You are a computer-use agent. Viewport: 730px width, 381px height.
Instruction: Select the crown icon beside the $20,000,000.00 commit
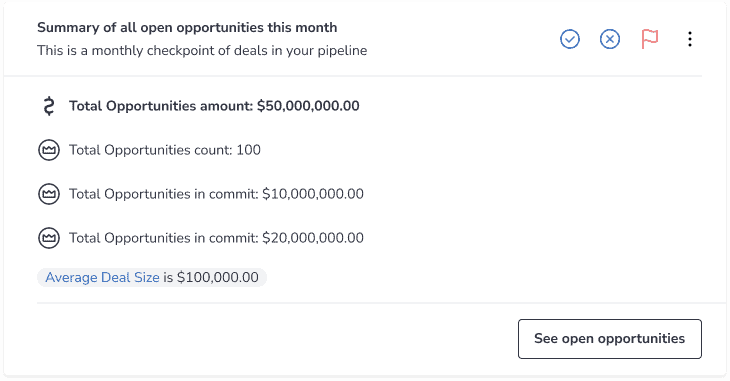coord(49,238)
